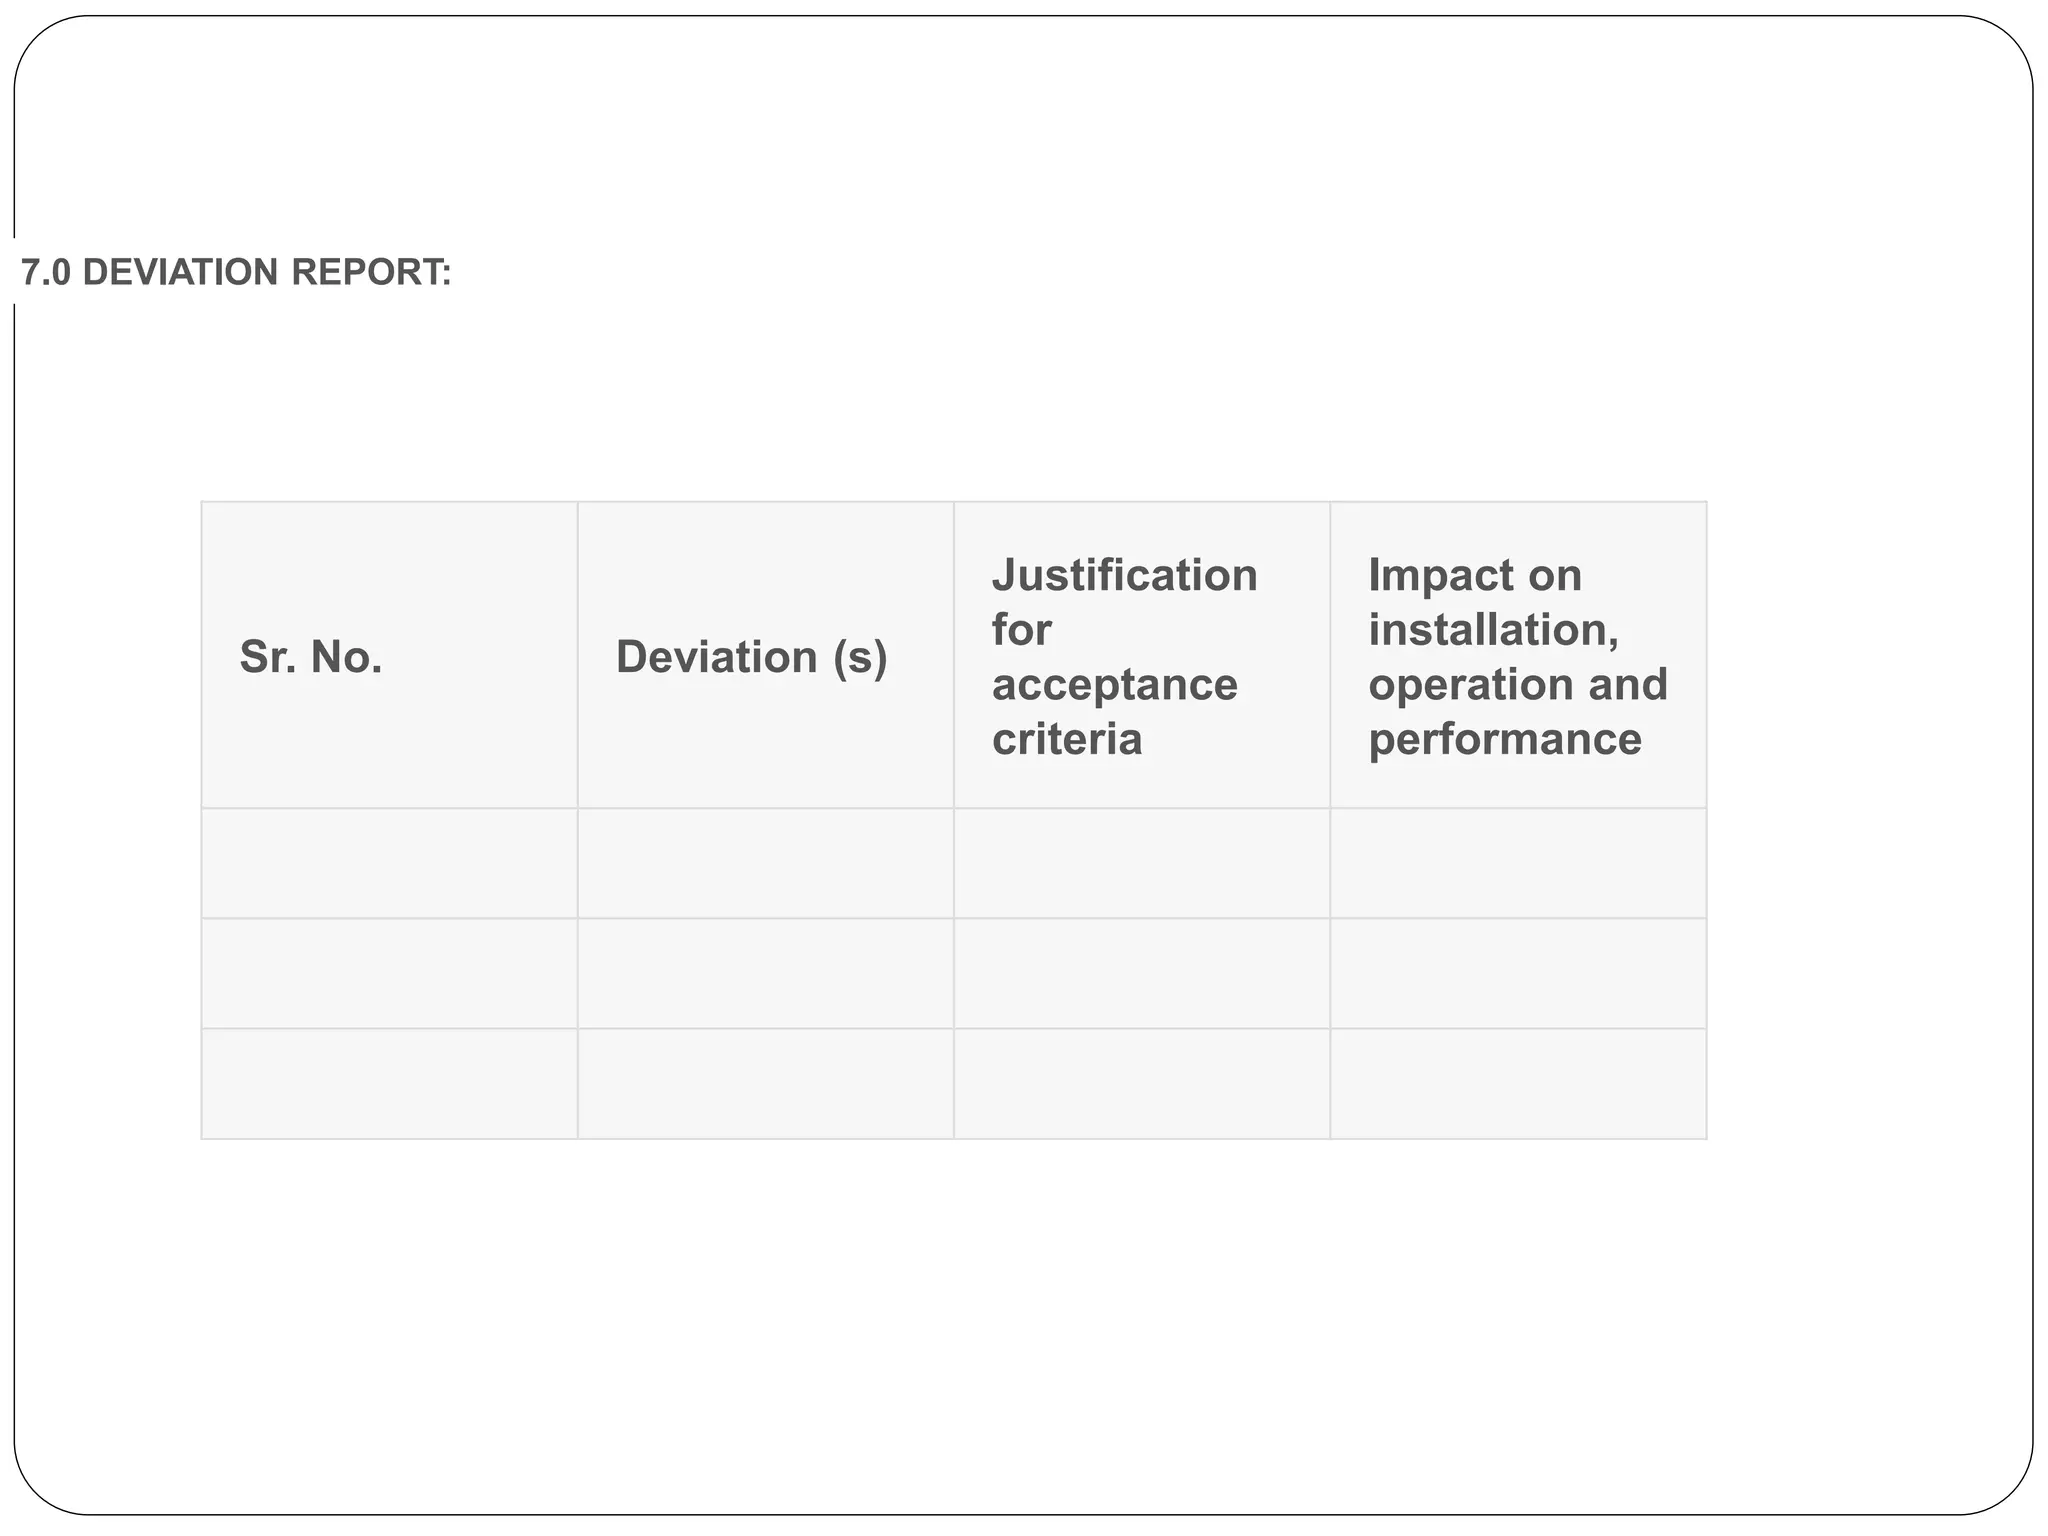The image size is (2048, 1536).
Task: Click last row's 'Deviation (s)' cell
Action: pyautogui.click(x=765, y=1083)
